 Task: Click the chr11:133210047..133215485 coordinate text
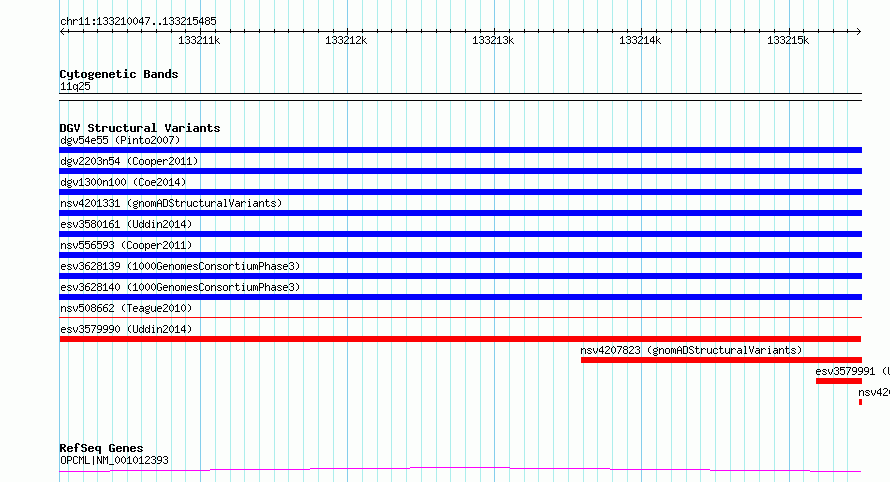tap(138, 22)
